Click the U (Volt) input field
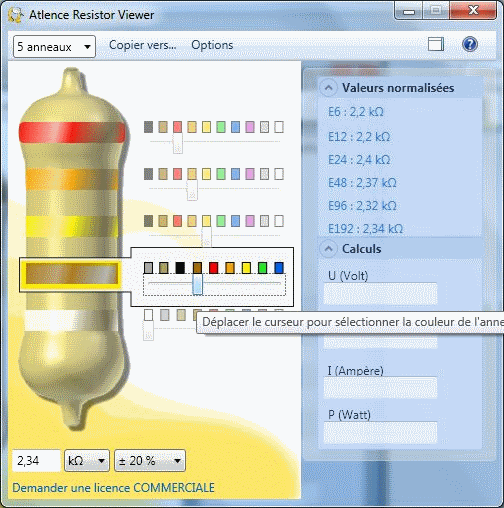504x508 pixels. (x=380, y=294)
